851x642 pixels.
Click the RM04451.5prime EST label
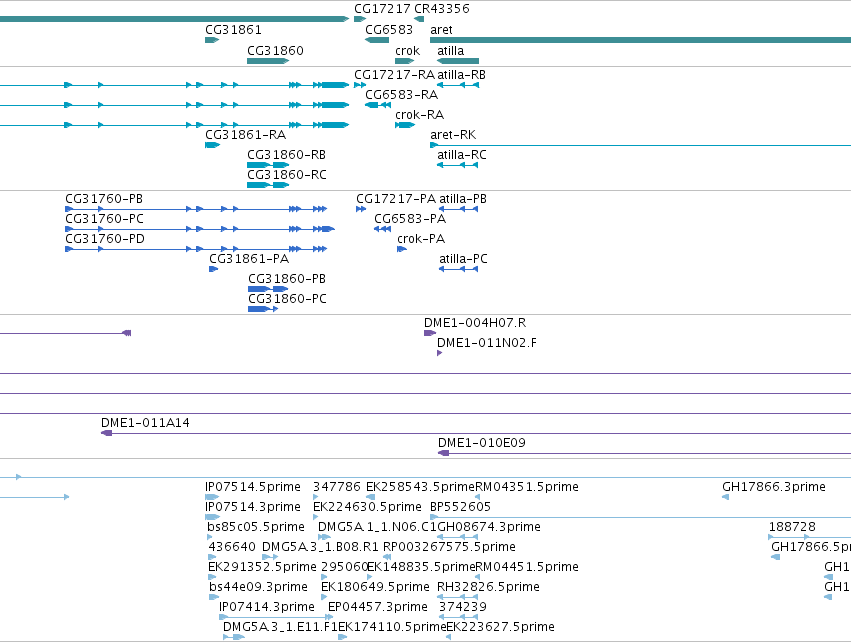pyautogui.click(x=527, y=567)
